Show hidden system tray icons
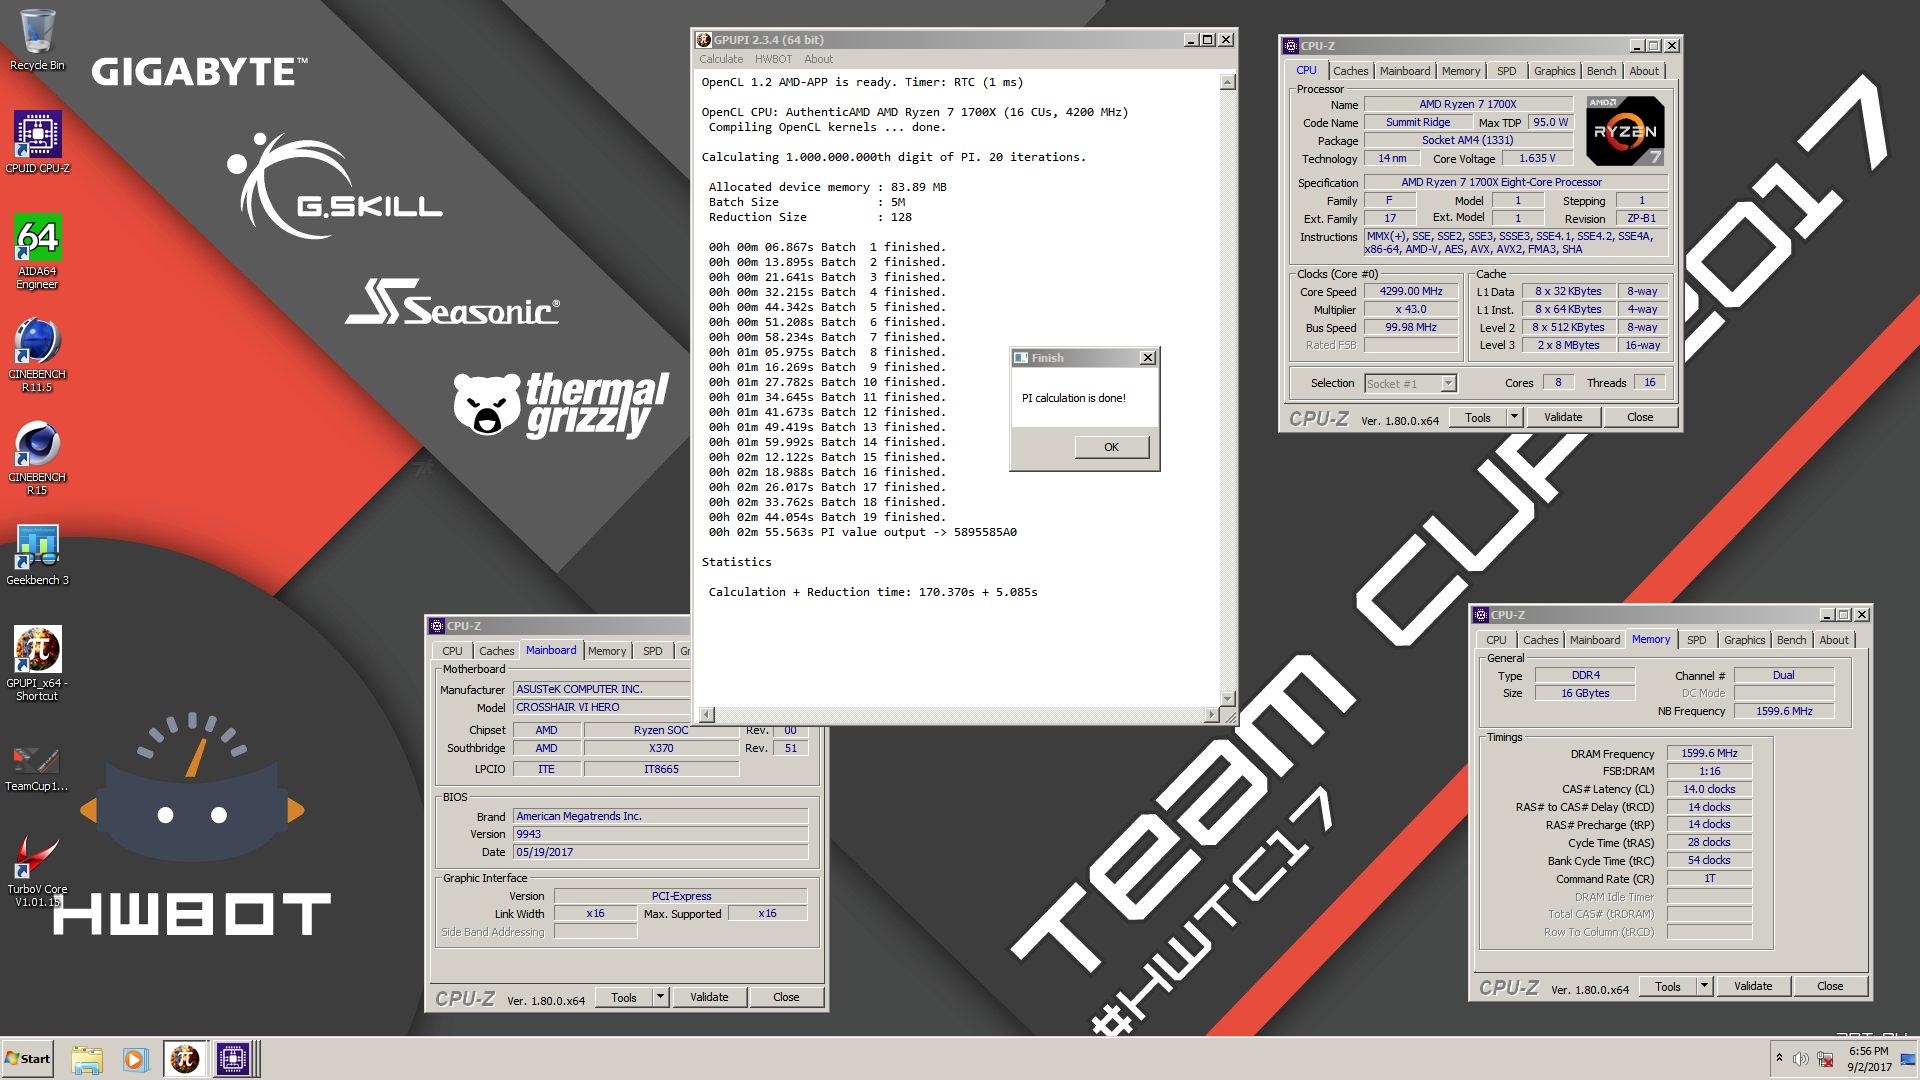 1779,1058
